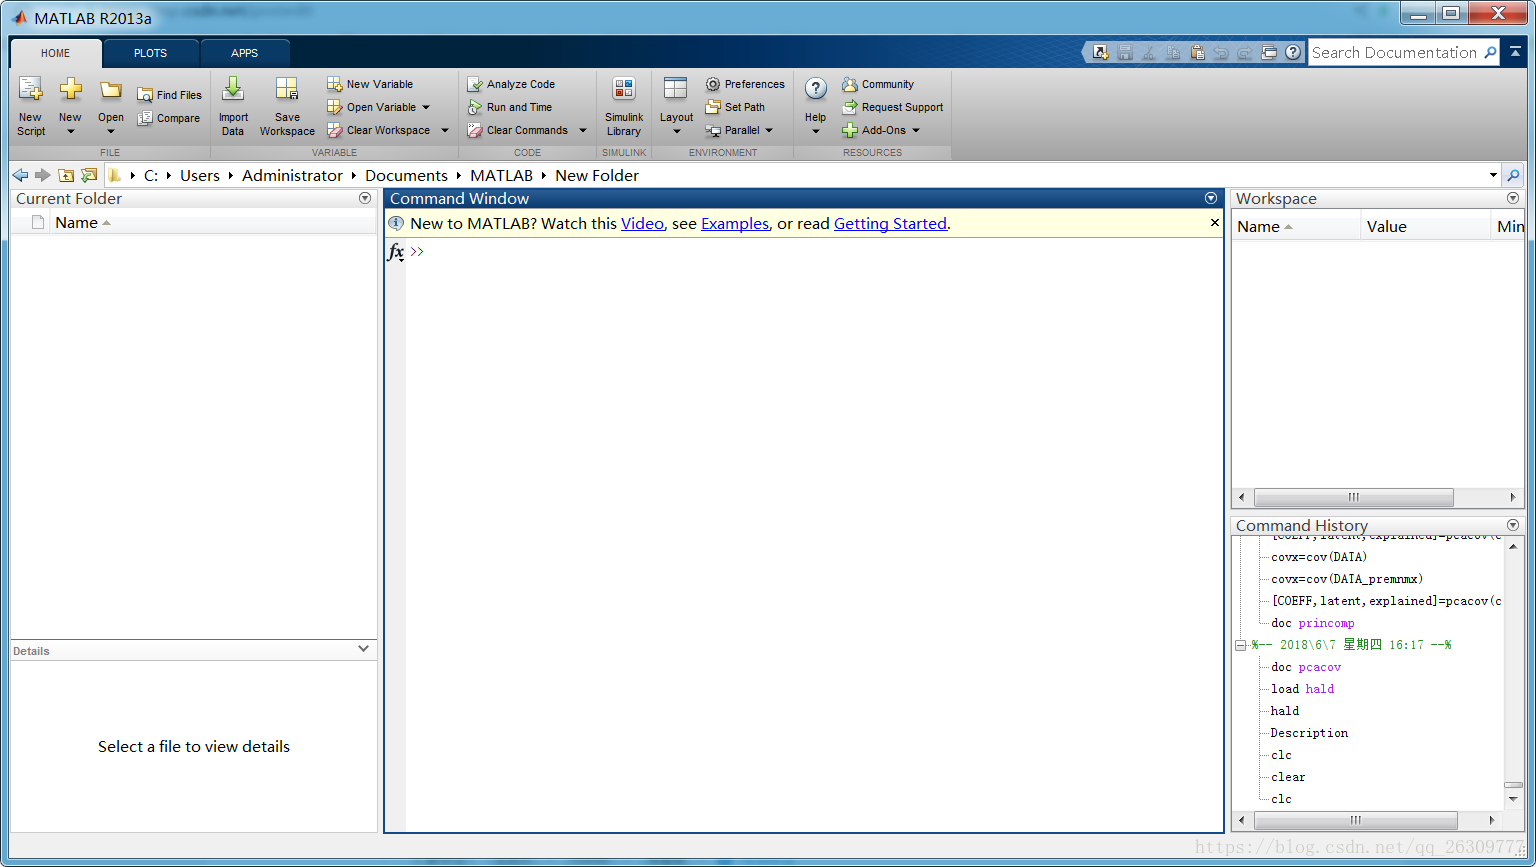This screenshot has width=1536, height=867.
Task: Click back arrow in folder toolbar
Action: point(20,175)
